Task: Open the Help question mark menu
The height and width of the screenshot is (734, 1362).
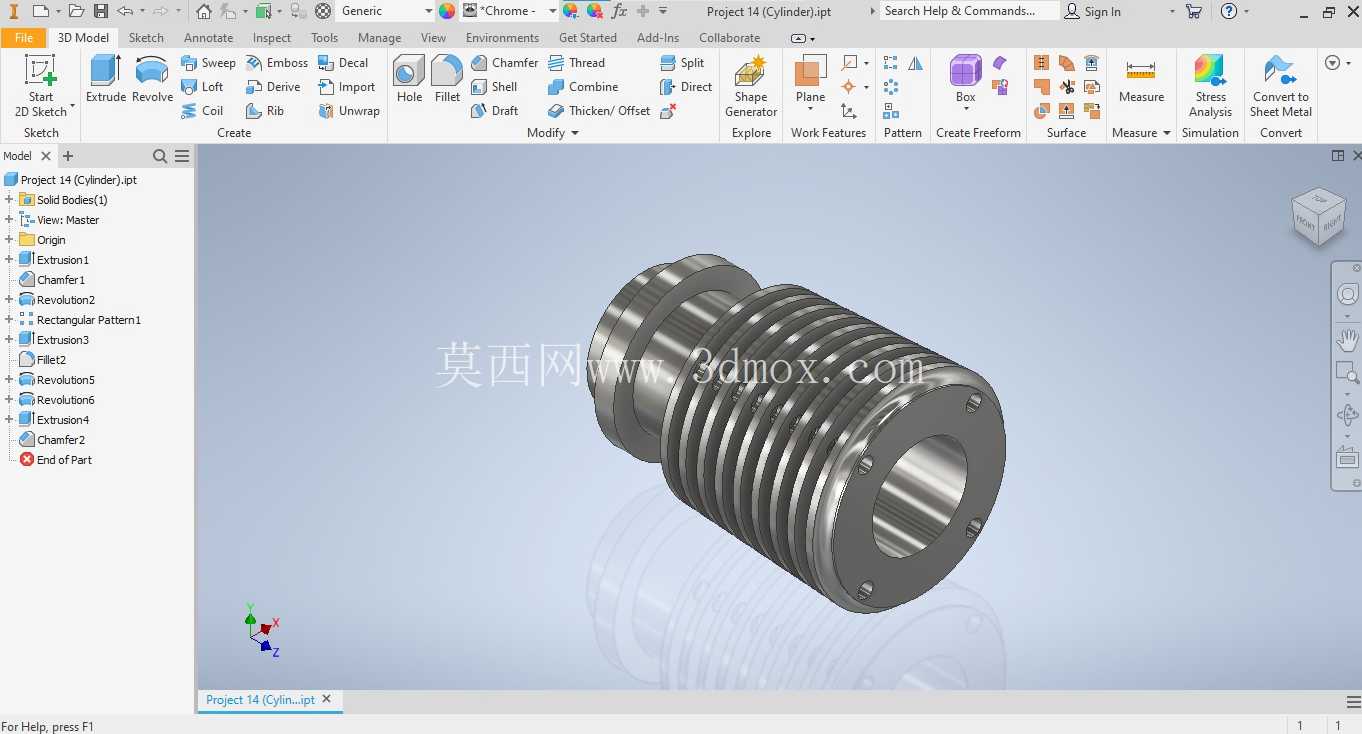Action: (x=1229, y=11)
